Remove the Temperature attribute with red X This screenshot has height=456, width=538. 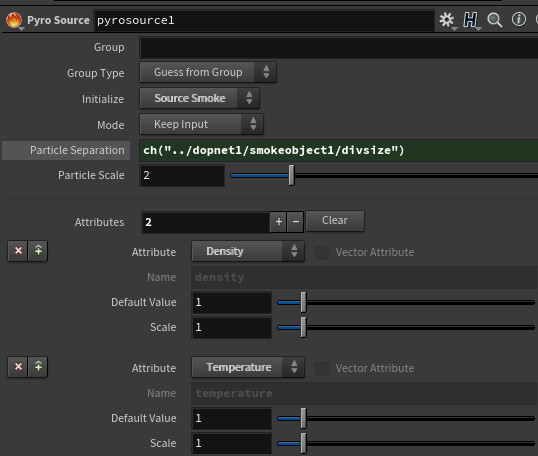18,367
